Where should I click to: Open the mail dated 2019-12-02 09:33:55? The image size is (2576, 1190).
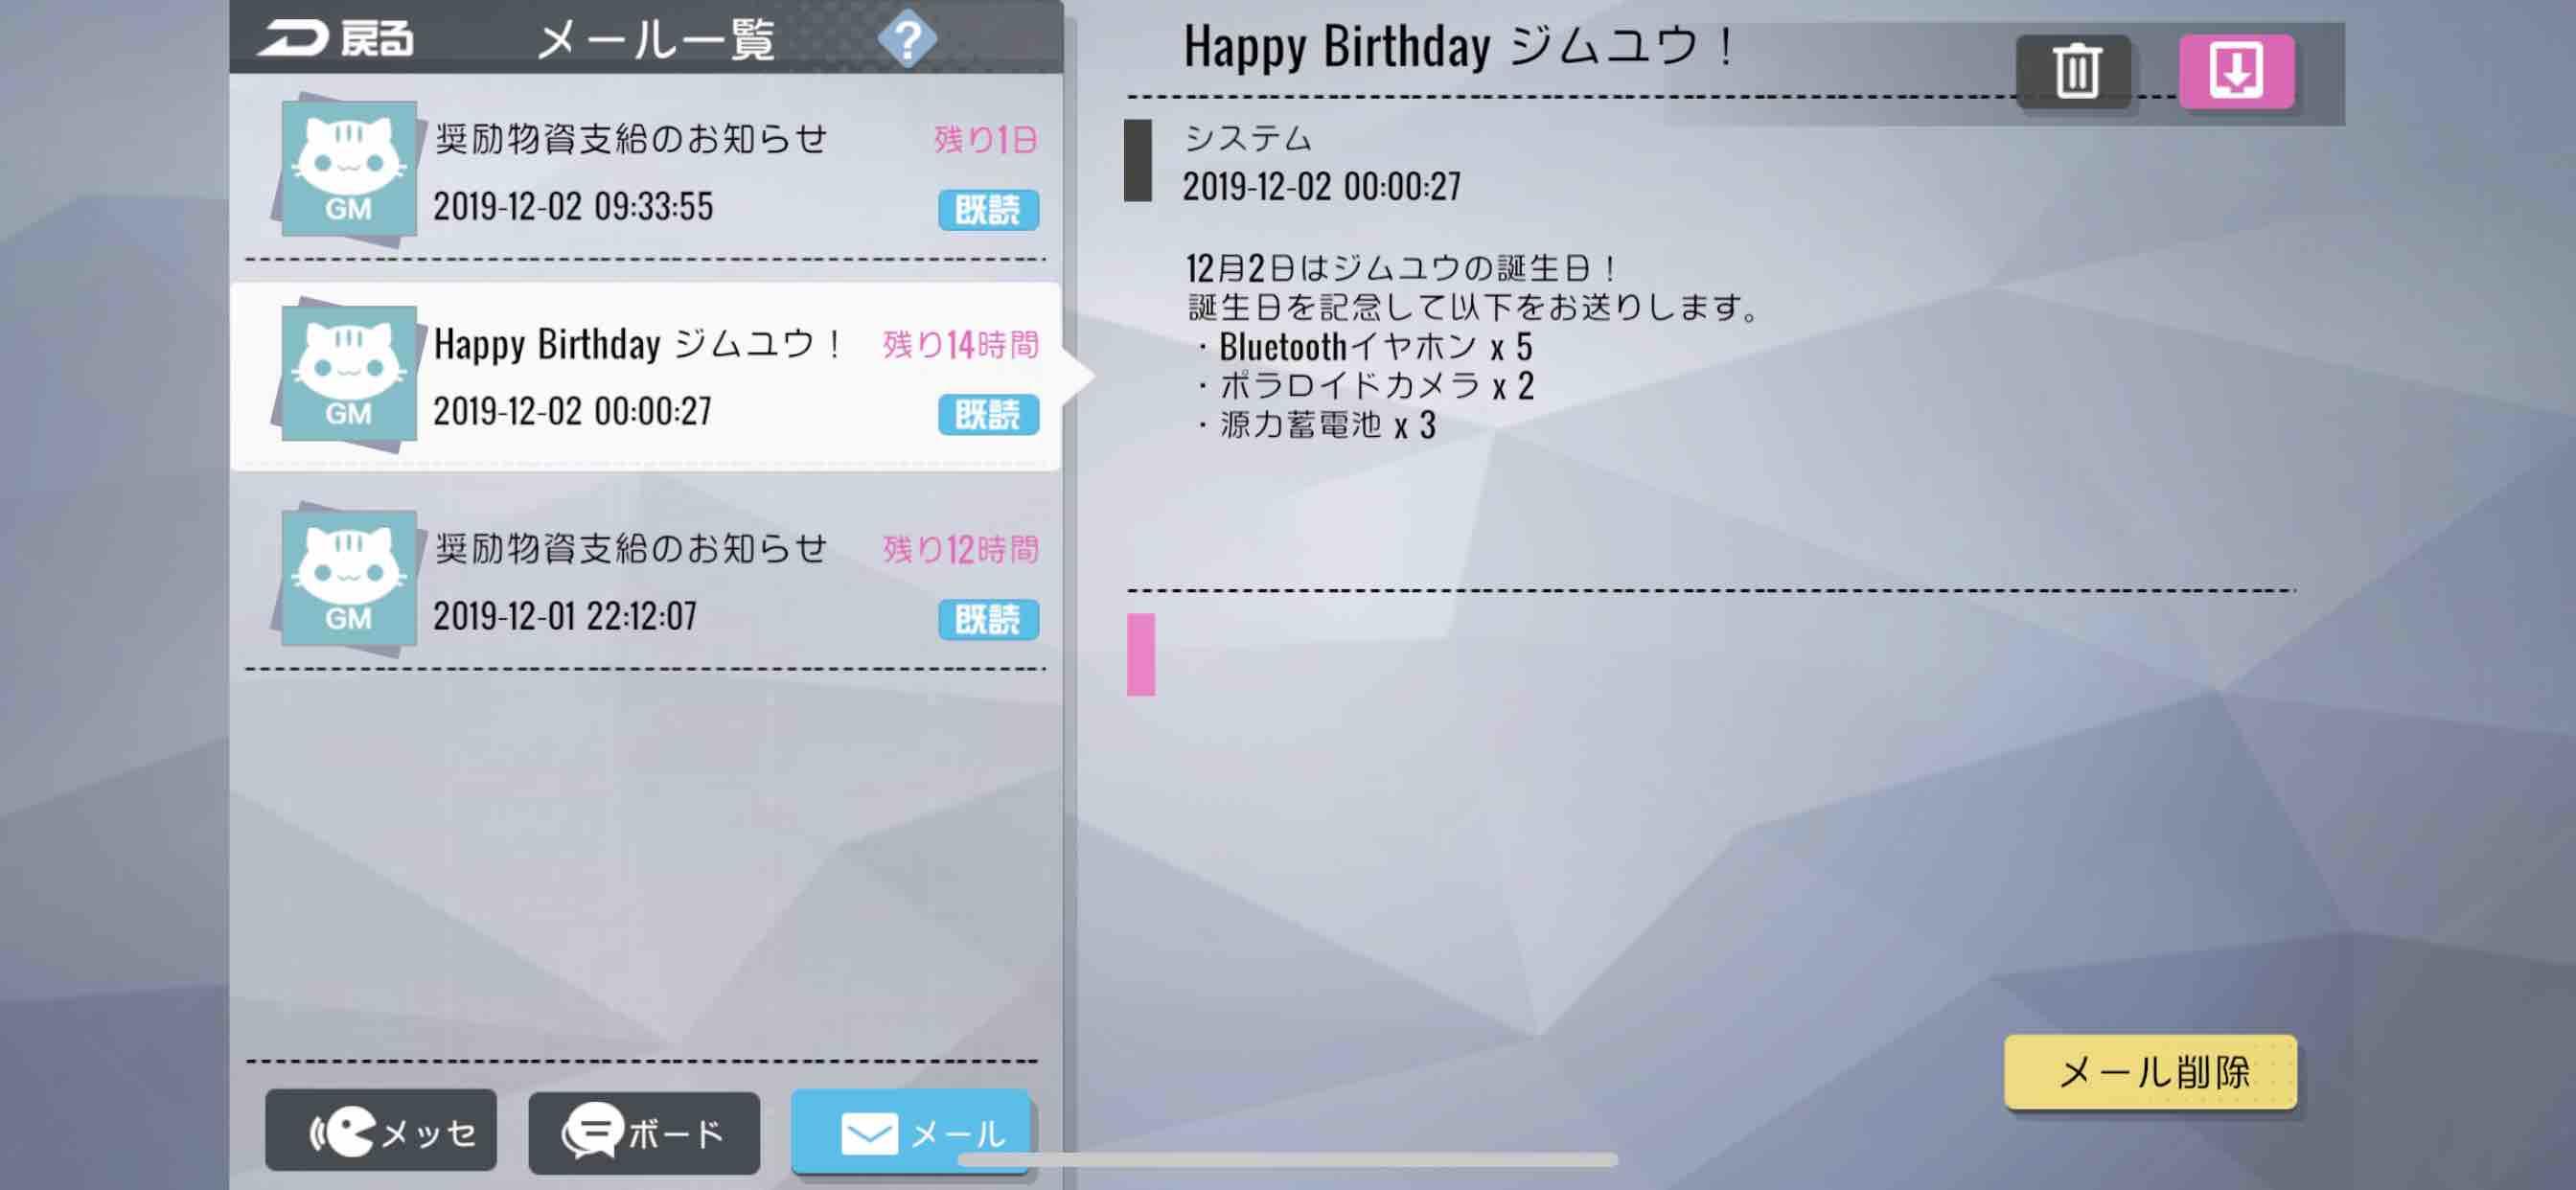pos(646,169)
